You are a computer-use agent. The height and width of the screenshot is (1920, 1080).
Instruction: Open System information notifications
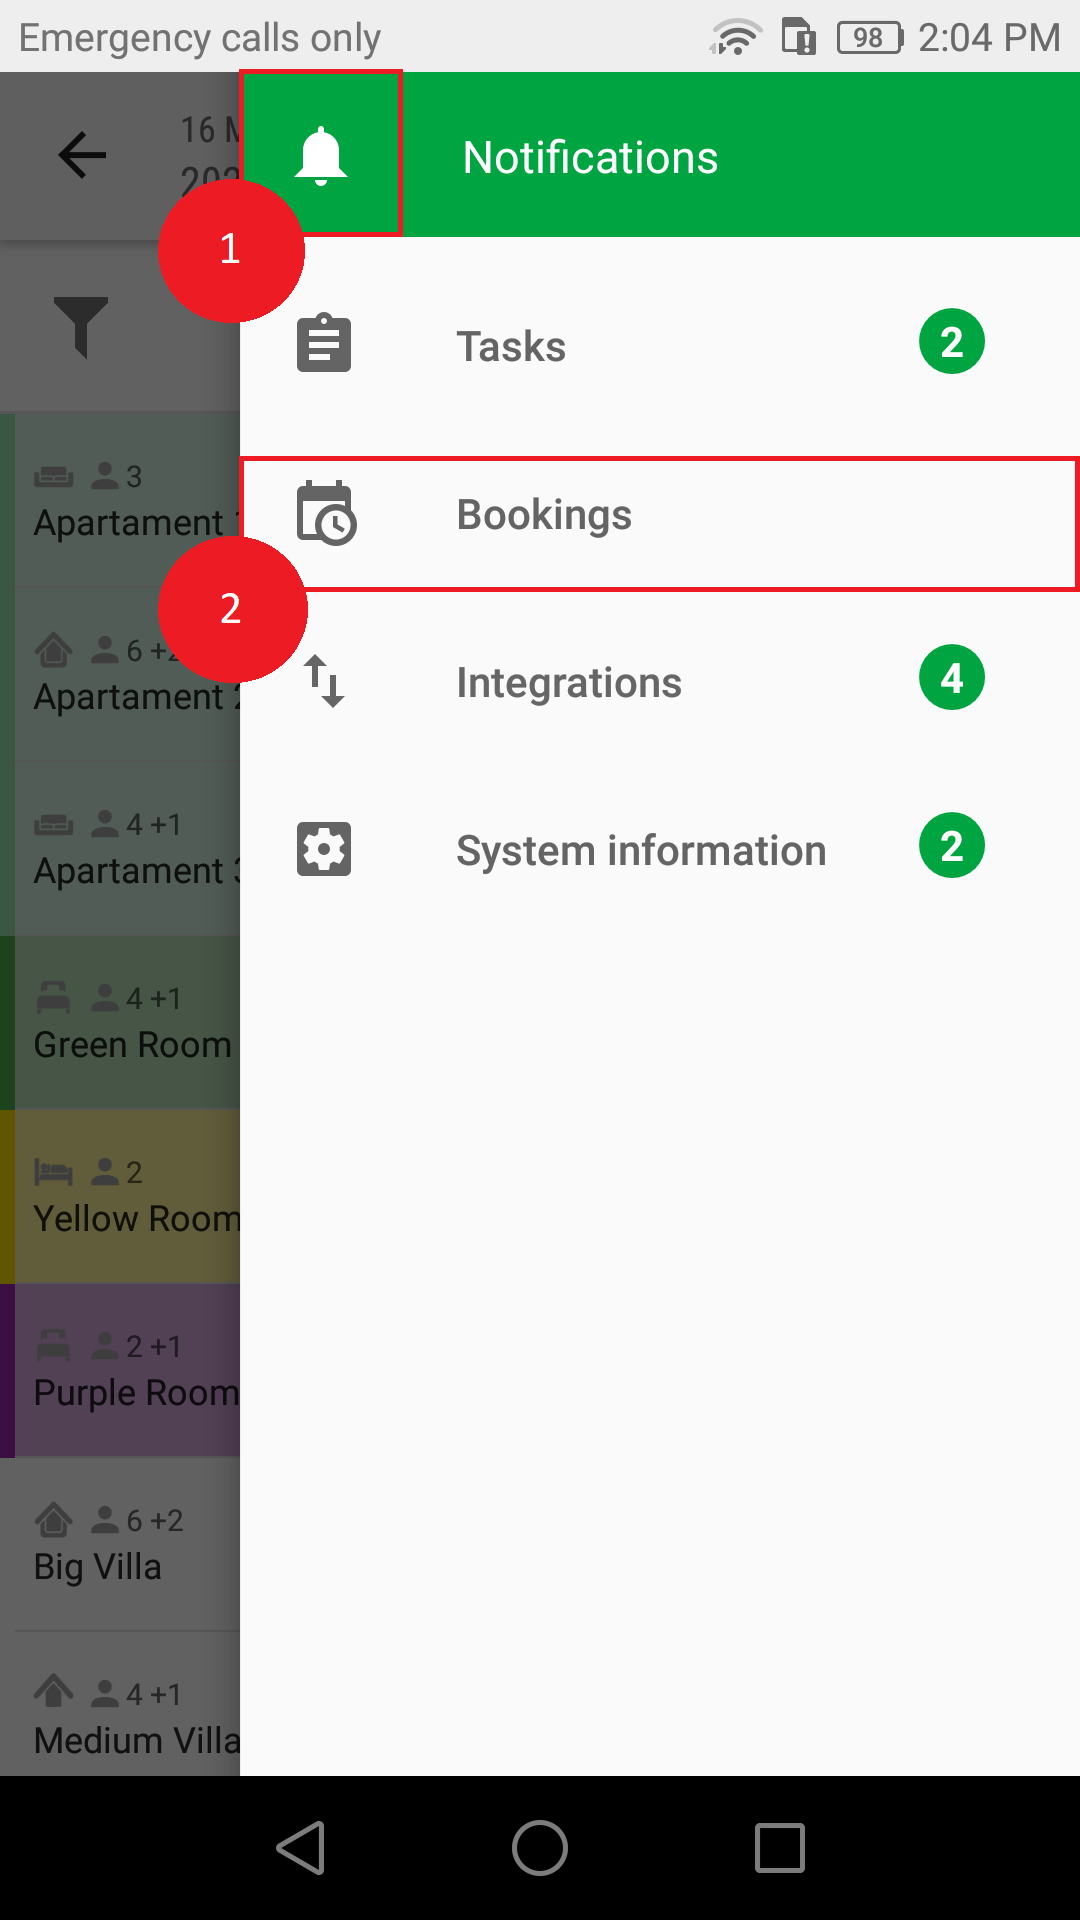pyautogui.click(x=660, y=850)
